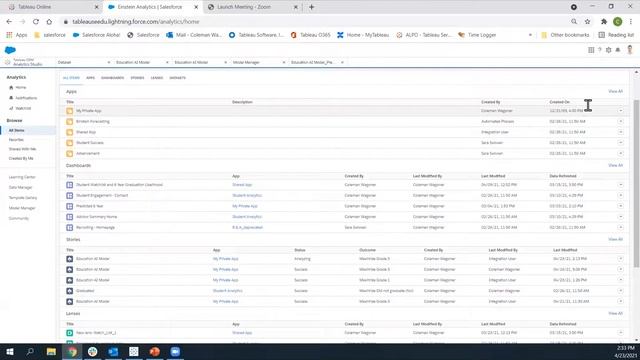
Task: Click the green lens icon in Lenses
Action: (69, 333)
